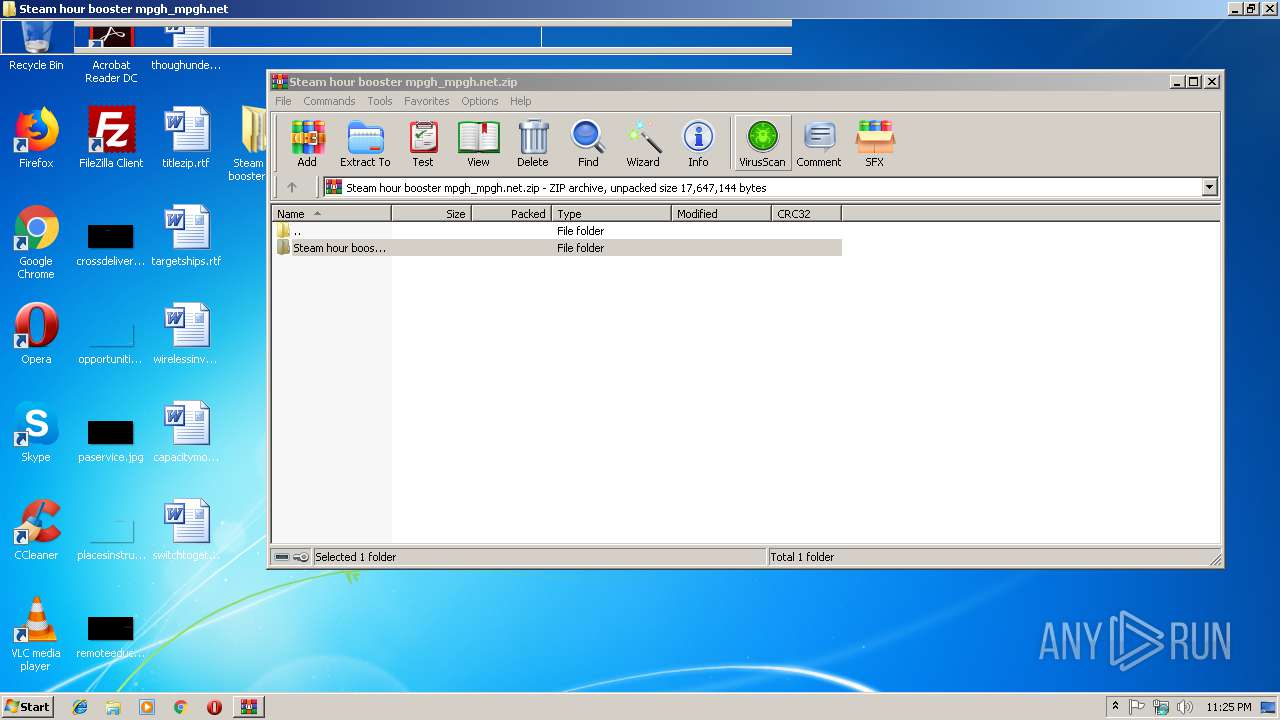This screenshot has height=720, width=1280.
Task: Select FileZilla Client desktop shortcut
Action: pyautogui.click(x=111, y=138)
